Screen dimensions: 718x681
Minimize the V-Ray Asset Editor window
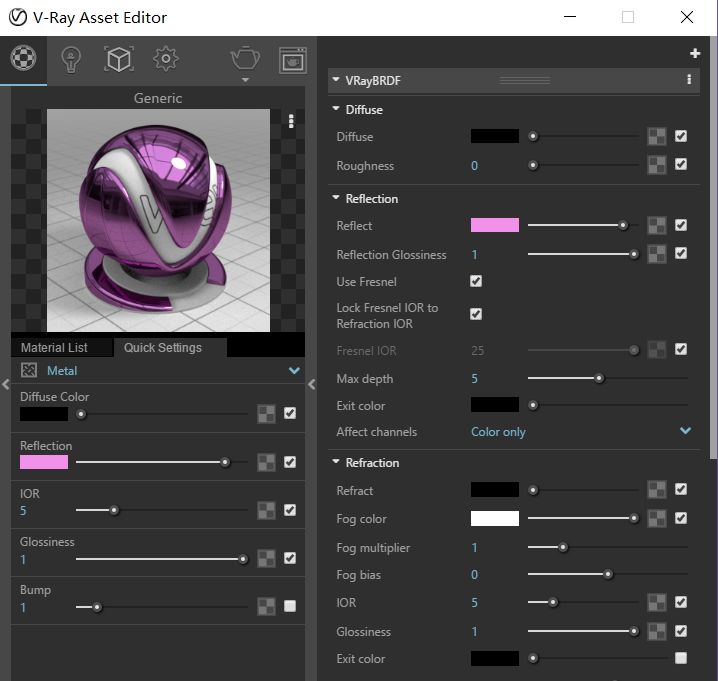click(570, 17)
